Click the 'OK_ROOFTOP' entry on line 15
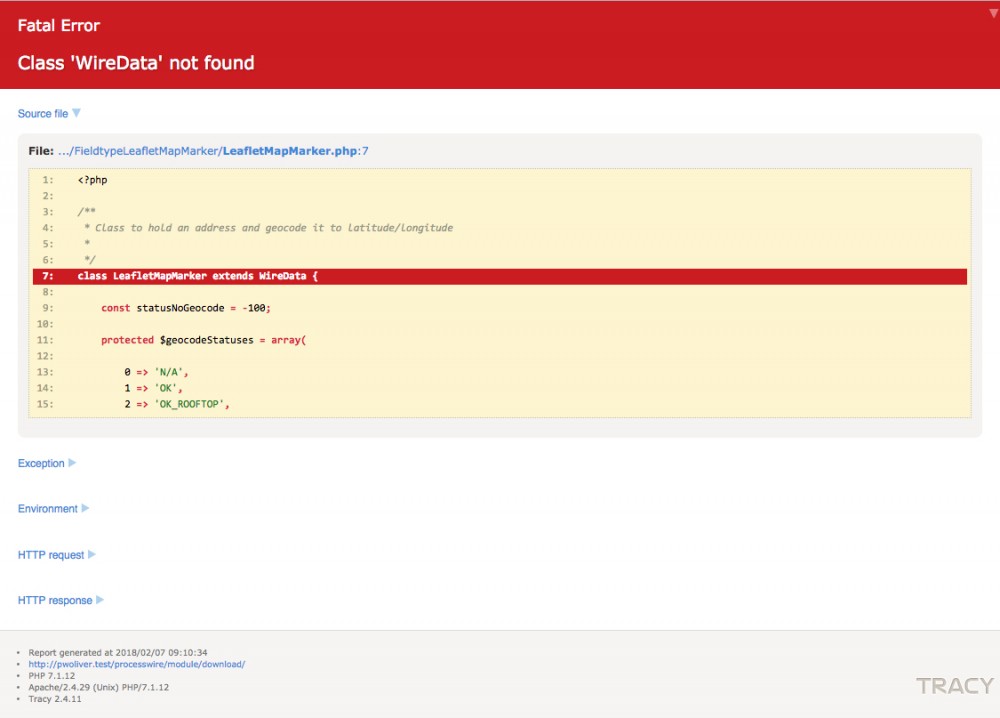The width and height of the screenshot is (1000, 718). [x=191, y=404]
